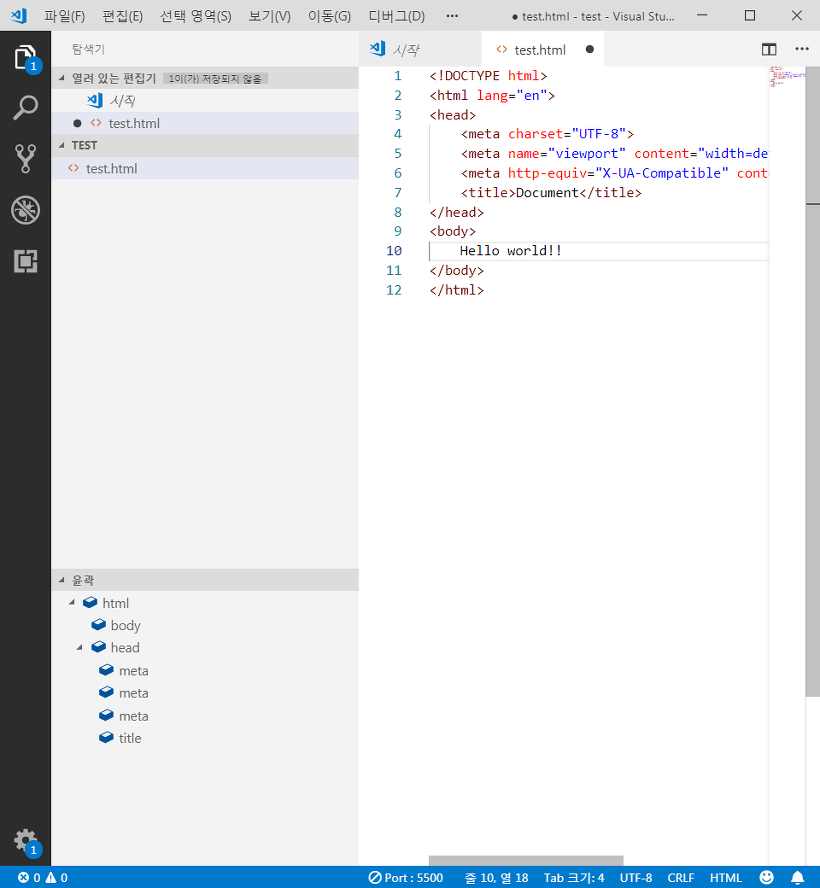Click file icon of test.html under open editors
The height and width of the screenshot is (888, 820).
(x=96, y=123)
